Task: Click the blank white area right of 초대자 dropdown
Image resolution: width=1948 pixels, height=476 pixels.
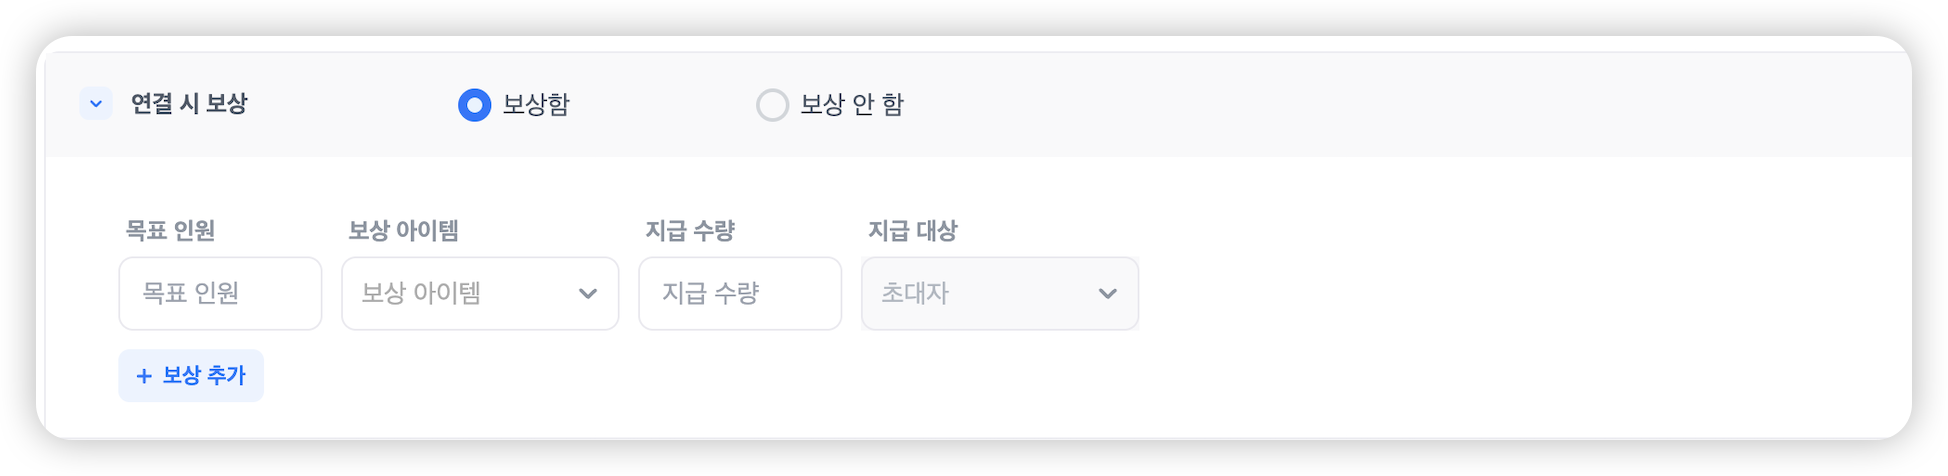Action: point(1500,294)
